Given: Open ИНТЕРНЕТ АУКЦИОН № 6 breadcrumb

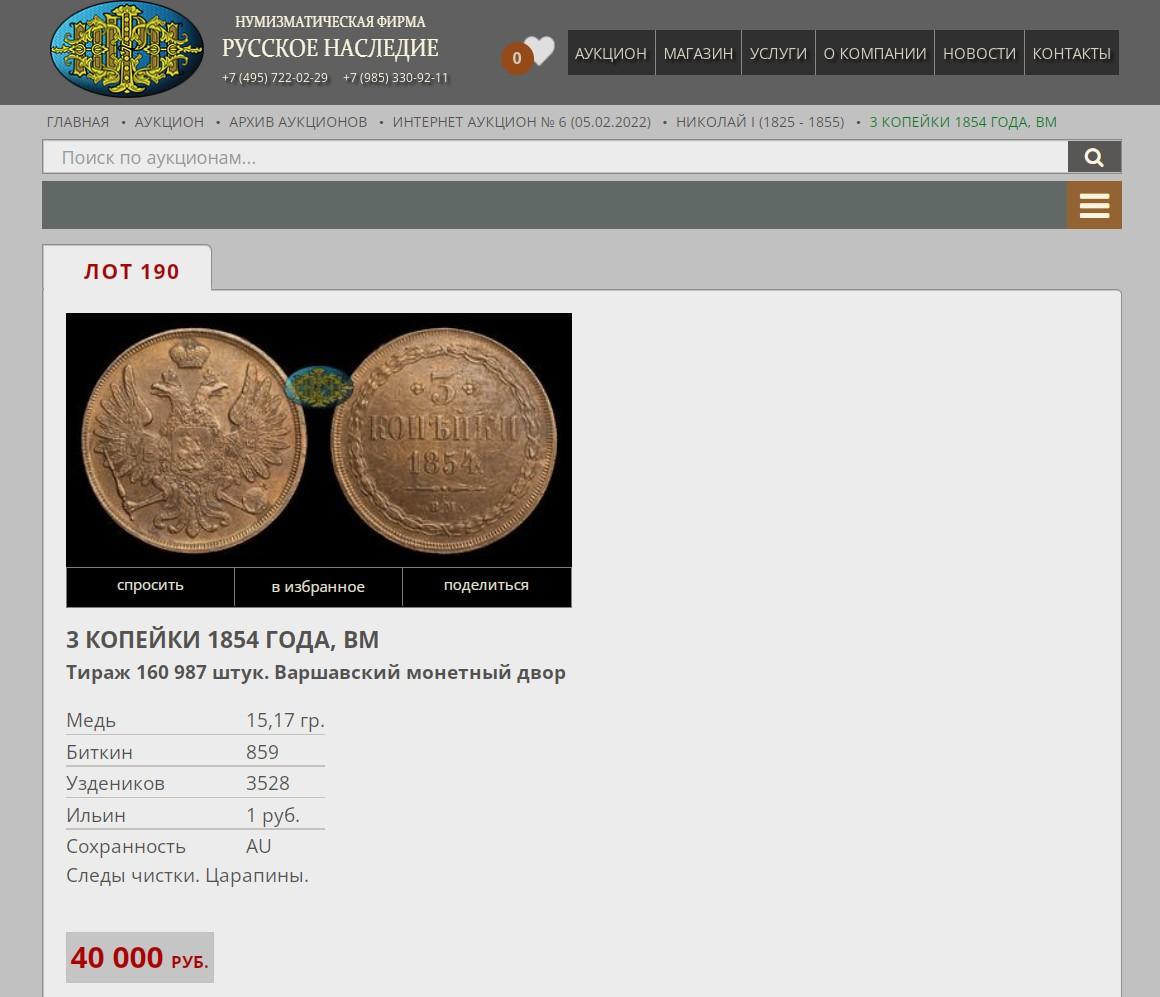Looking at the screenshot, I should click(x=522, y=122).
